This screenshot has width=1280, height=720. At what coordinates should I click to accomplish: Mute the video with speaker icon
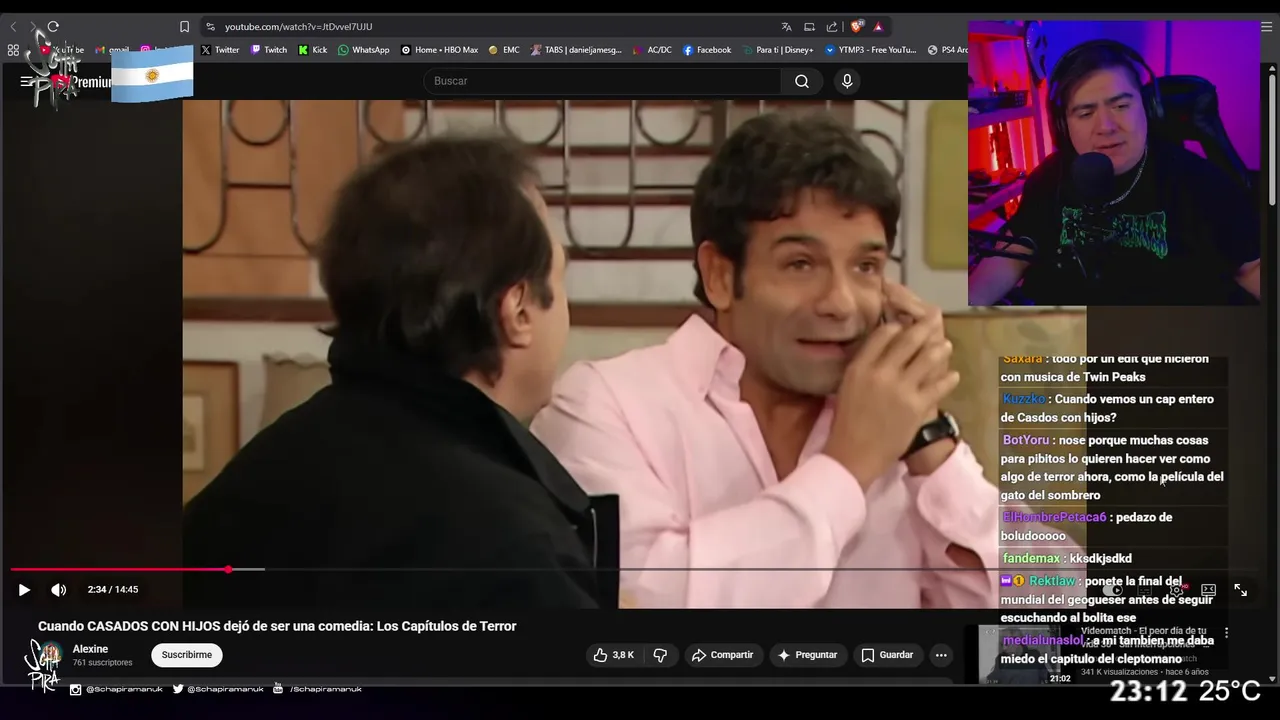(59, 590)
